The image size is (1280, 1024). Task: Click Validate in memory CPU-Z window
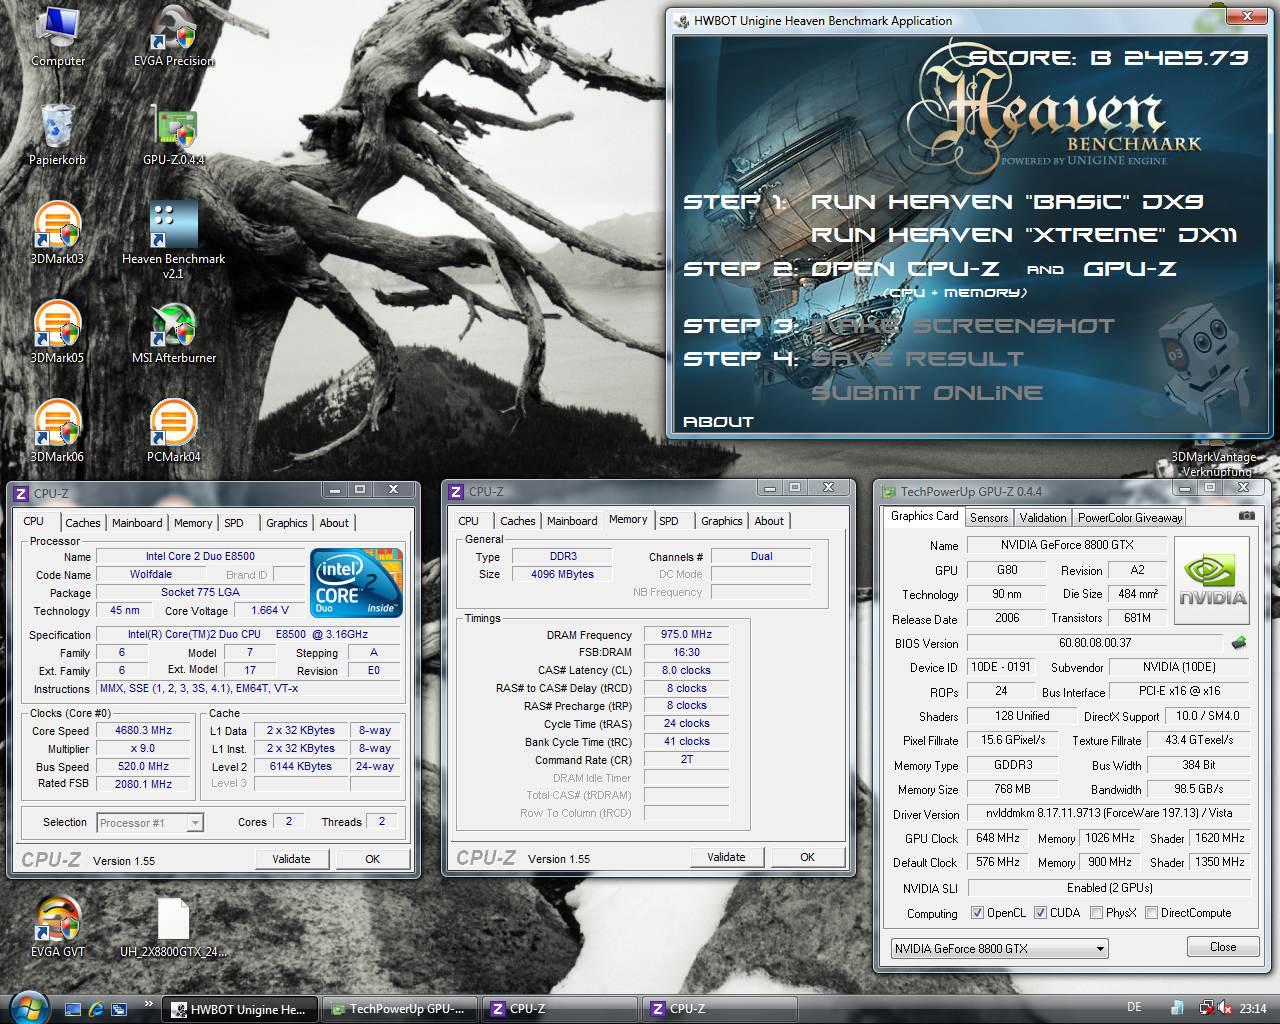[726, 857]
